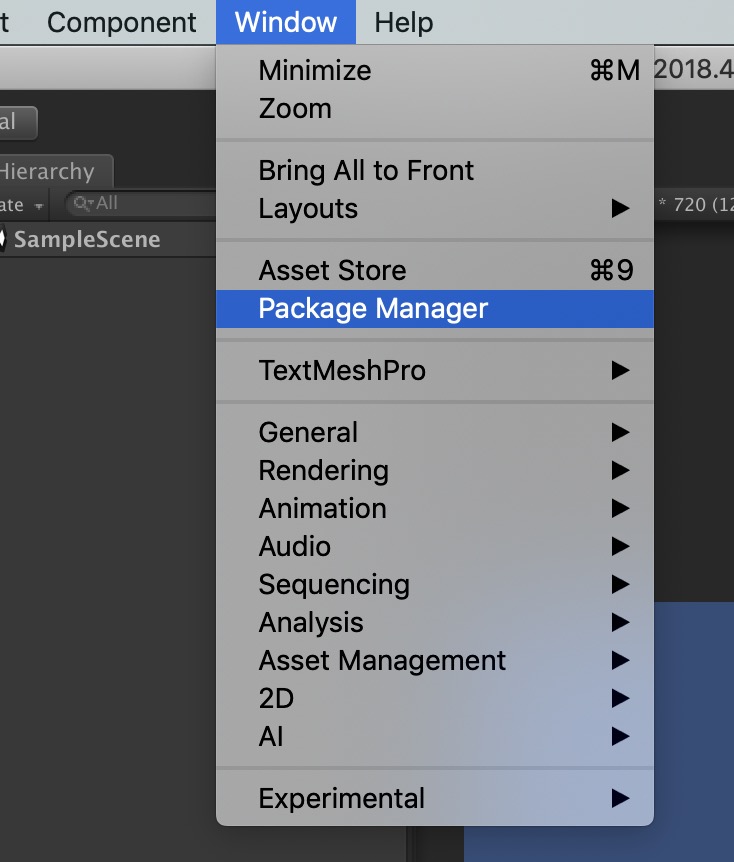Expand the Layouts submenu

pyautogui.click(x=308, y=208)
